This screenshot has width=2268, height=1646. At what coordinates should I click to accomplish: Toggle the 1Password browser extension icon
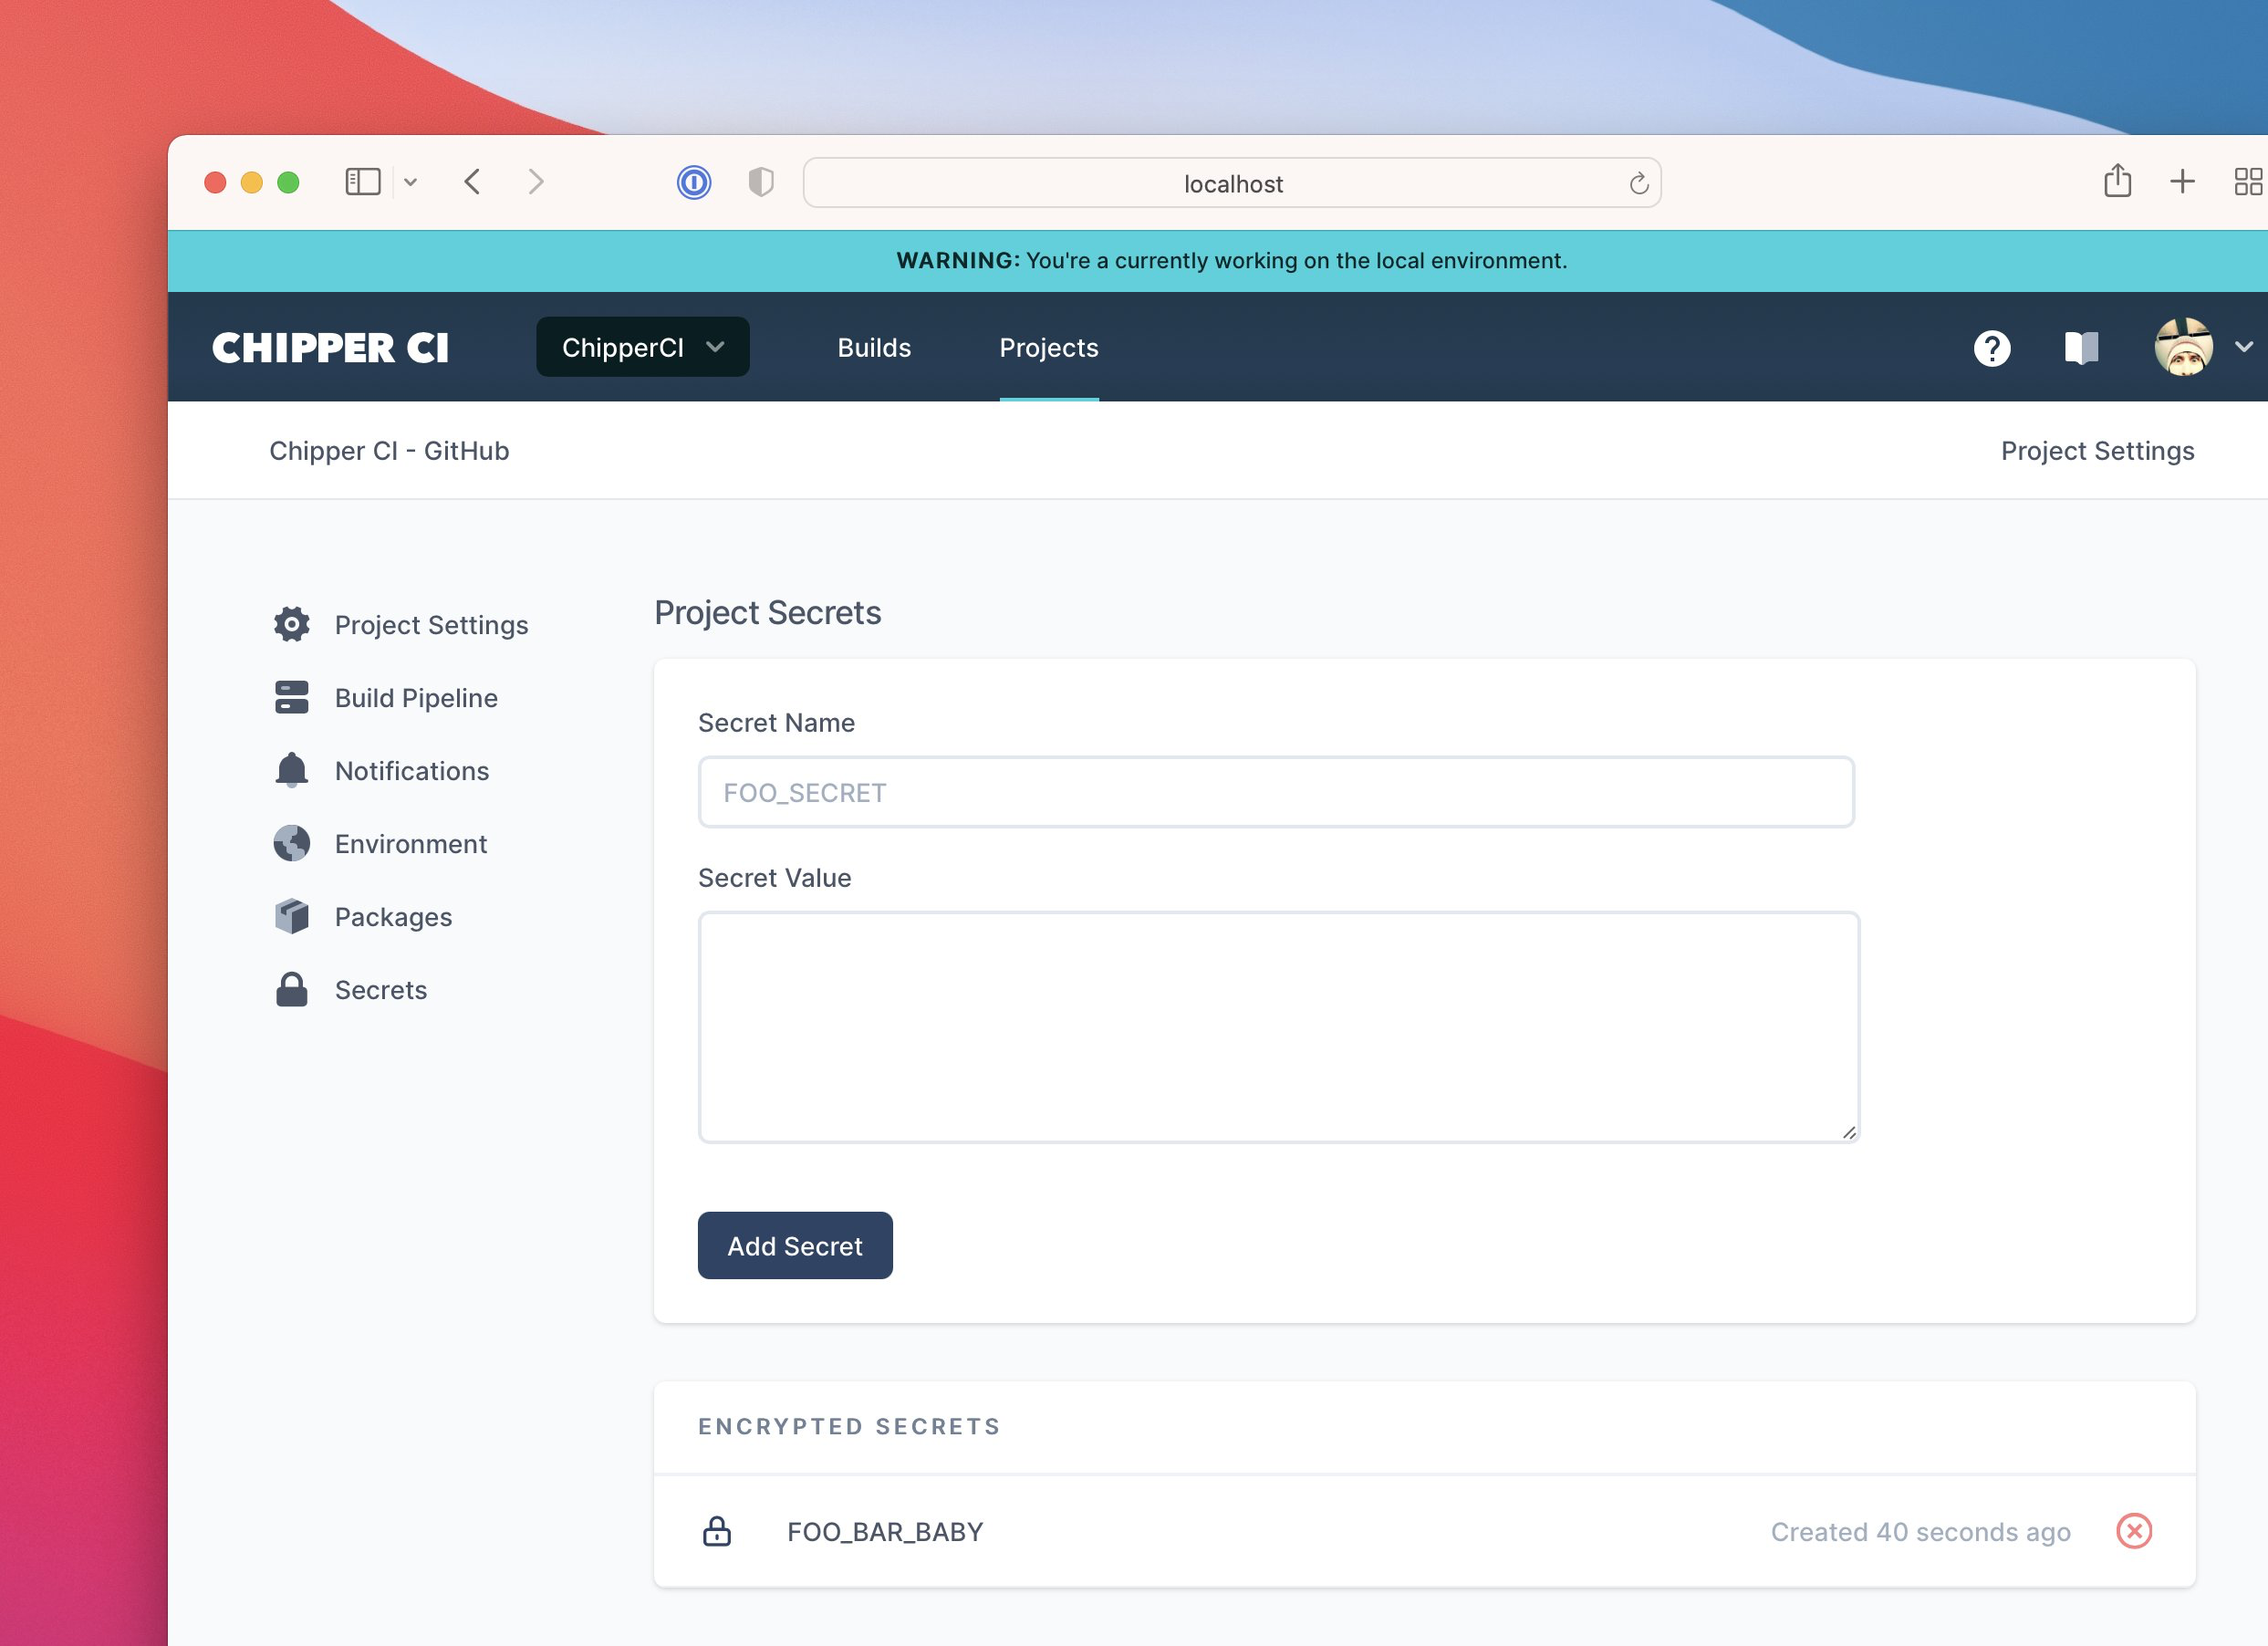pyautogui.click(x=692, y=182)
